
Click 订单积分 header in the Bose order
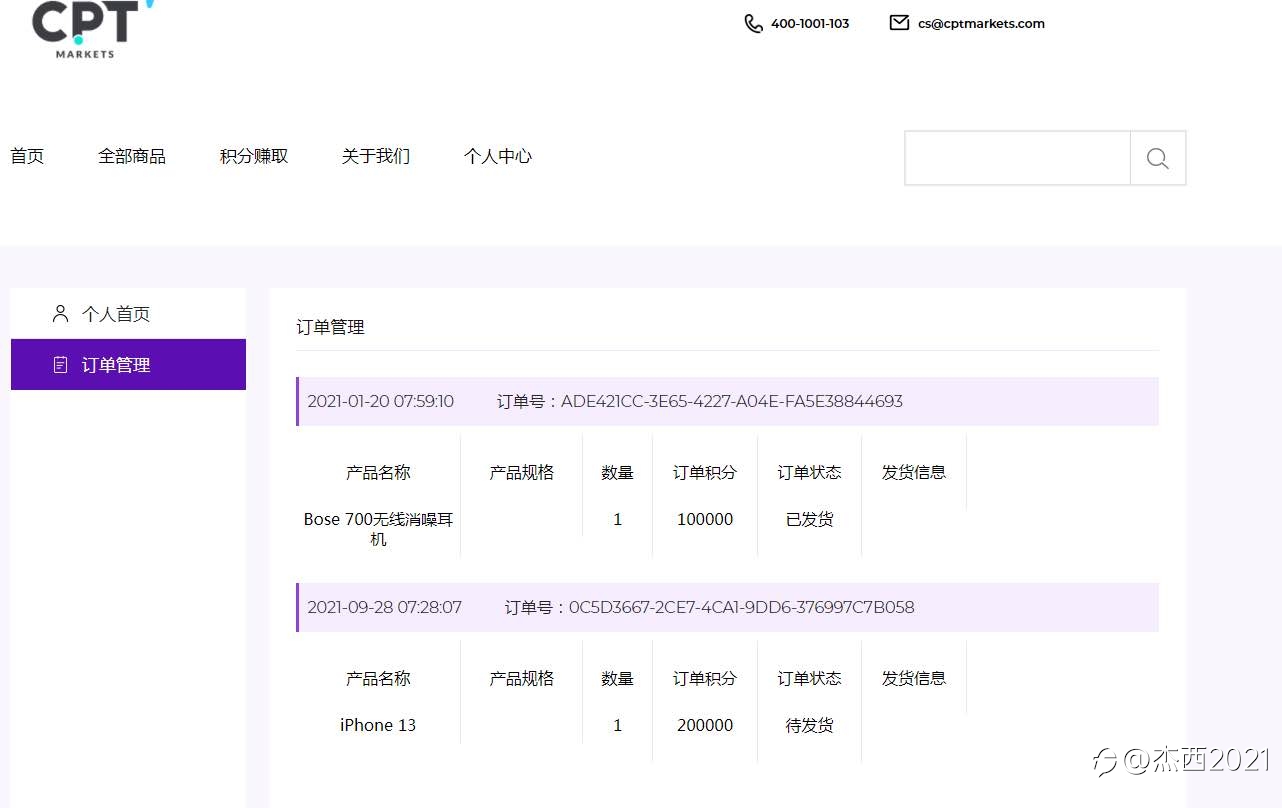tap(705, 472)
